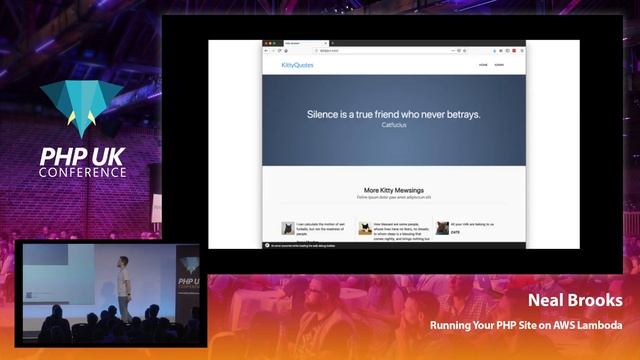The width and height of the screenshot is (640, 360).
Task: Close the Kitty Quotes browser tab
Action: click(x=326, y=43)
